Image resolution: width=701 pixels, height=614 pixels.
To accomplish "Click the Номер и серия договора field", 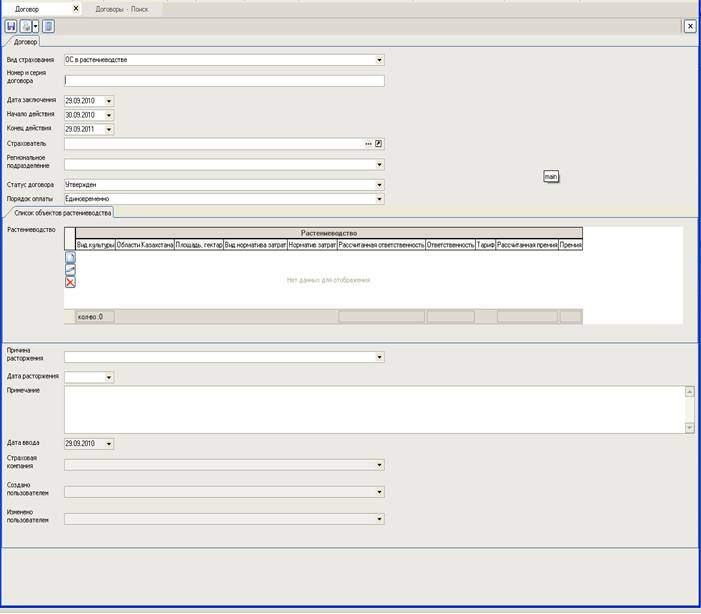I will (x=224, y=81).
